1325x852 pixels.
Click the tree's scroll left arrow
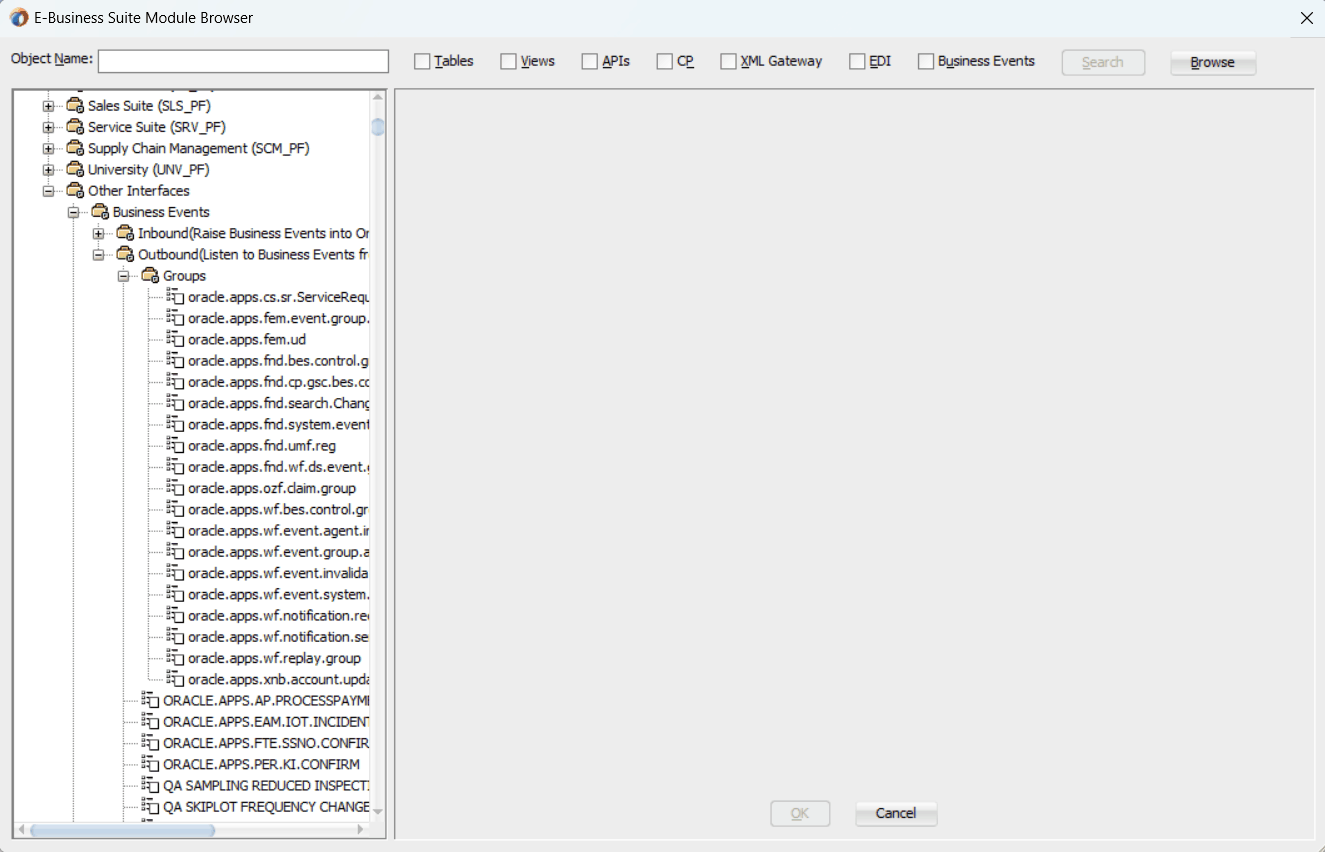(x=22, y=830)
